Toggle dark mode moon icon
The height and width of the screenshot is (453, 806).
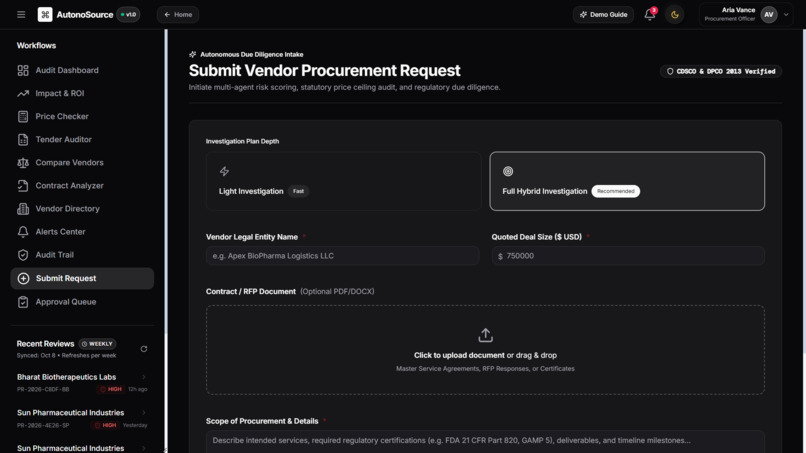click(x=674, y=14)
